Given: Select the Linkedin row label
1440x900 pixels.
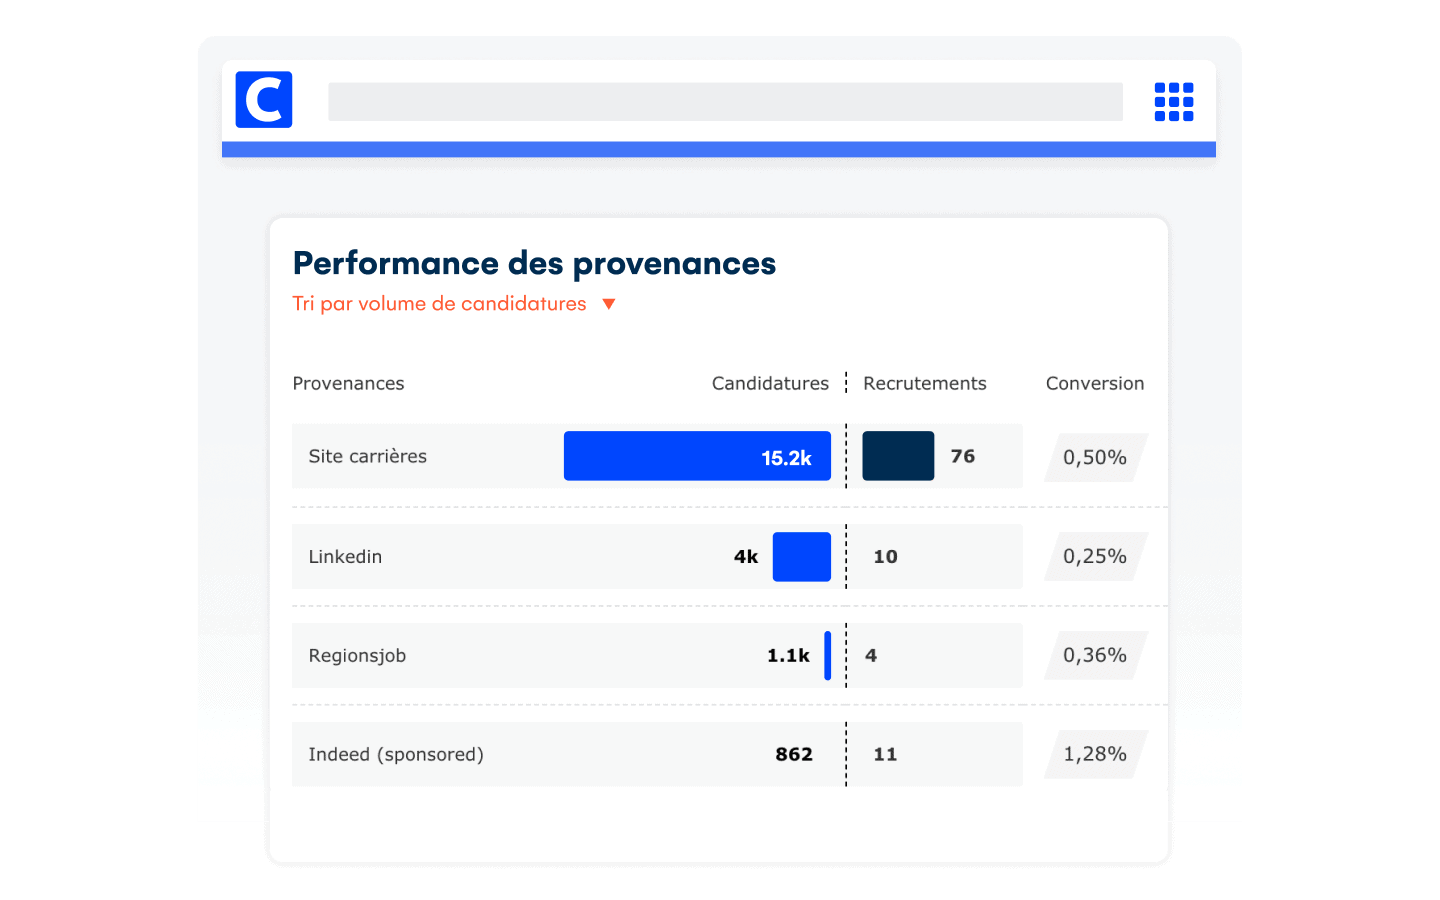Looking at the screenshot, I should (x=345, y=557).
